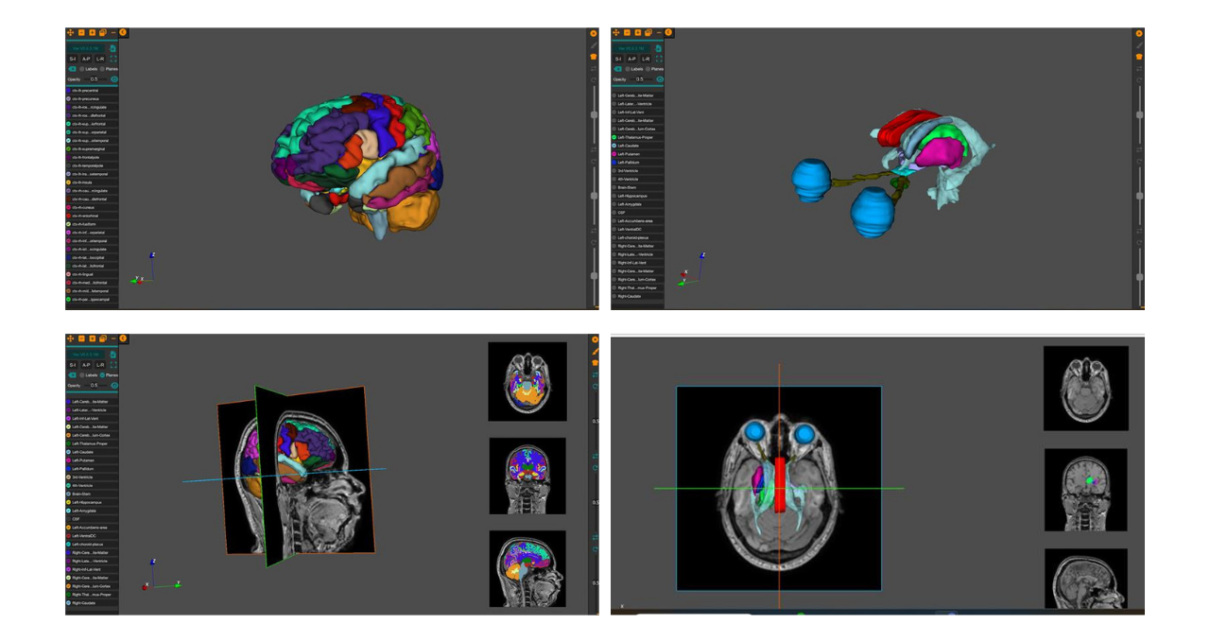This screenshot has width=1210, height=642.
Task: Click the fullscreen icon beside L-R in top-left panel
Action: tap(114, 59)
